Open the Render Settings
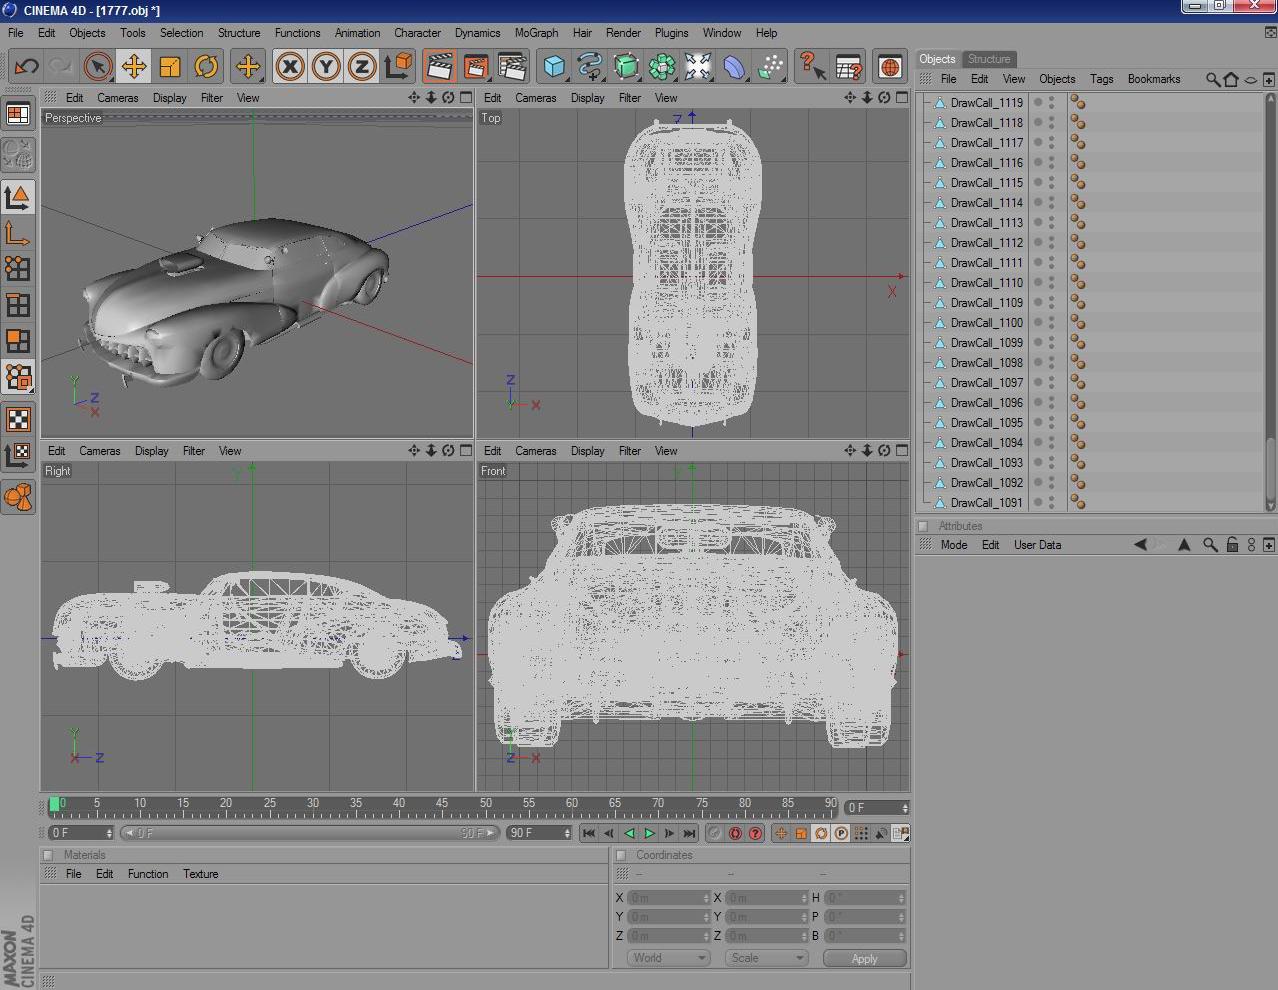1278x990 pixels. 511,66
